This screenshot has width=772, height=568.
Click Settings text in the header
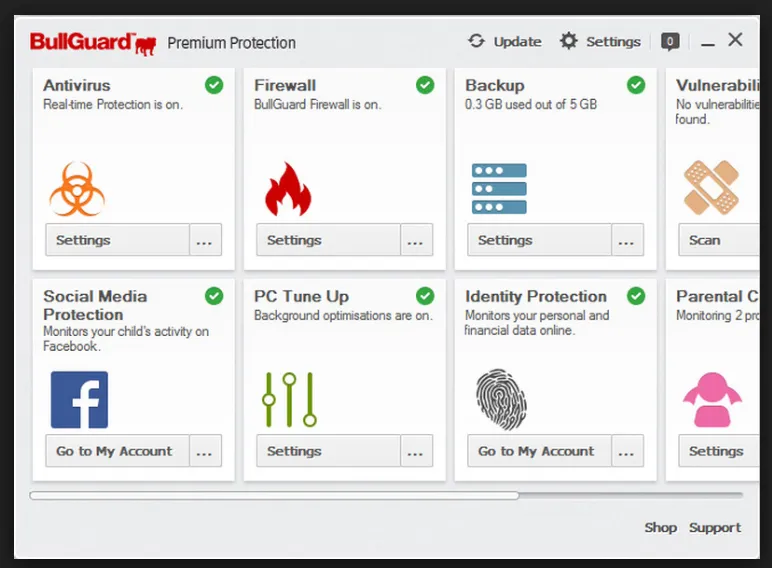613,42
